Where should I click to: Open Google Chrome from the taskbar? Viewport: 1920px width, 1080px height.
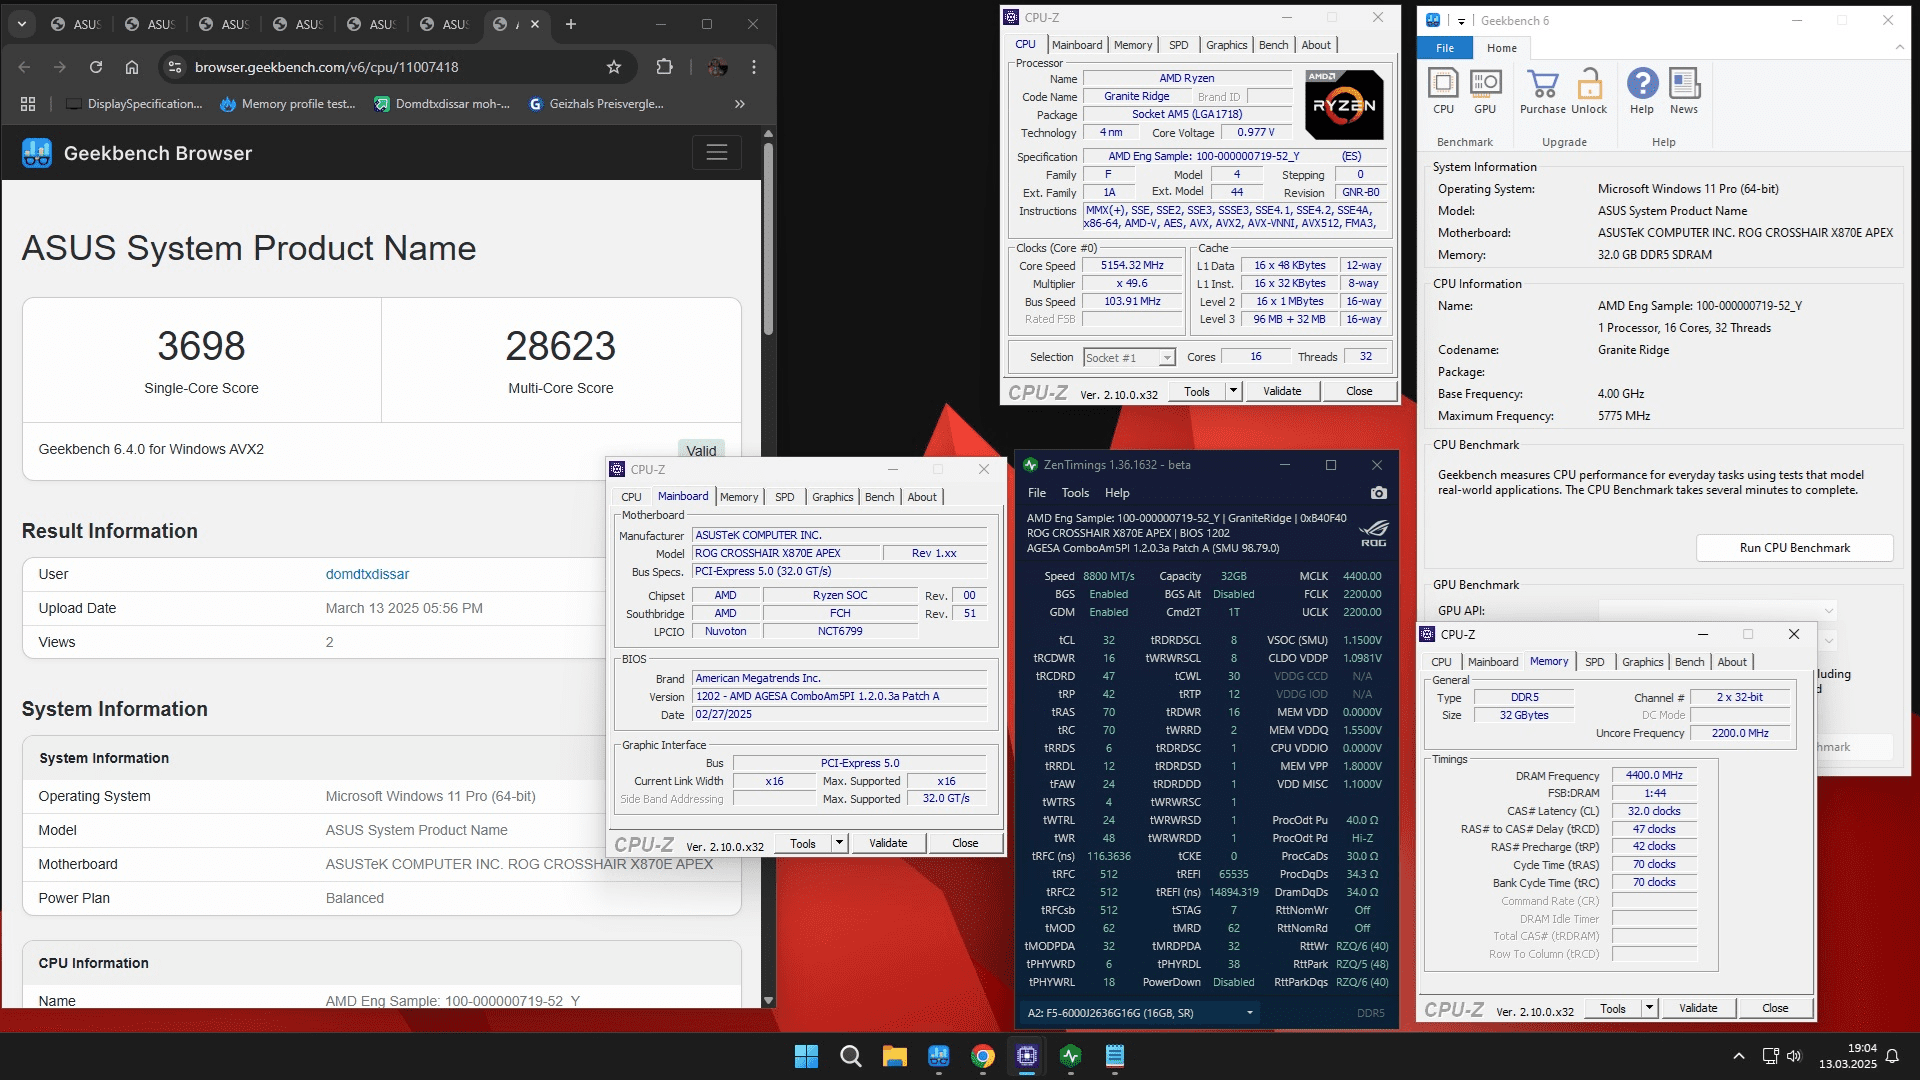click(x=983, y=1056)
